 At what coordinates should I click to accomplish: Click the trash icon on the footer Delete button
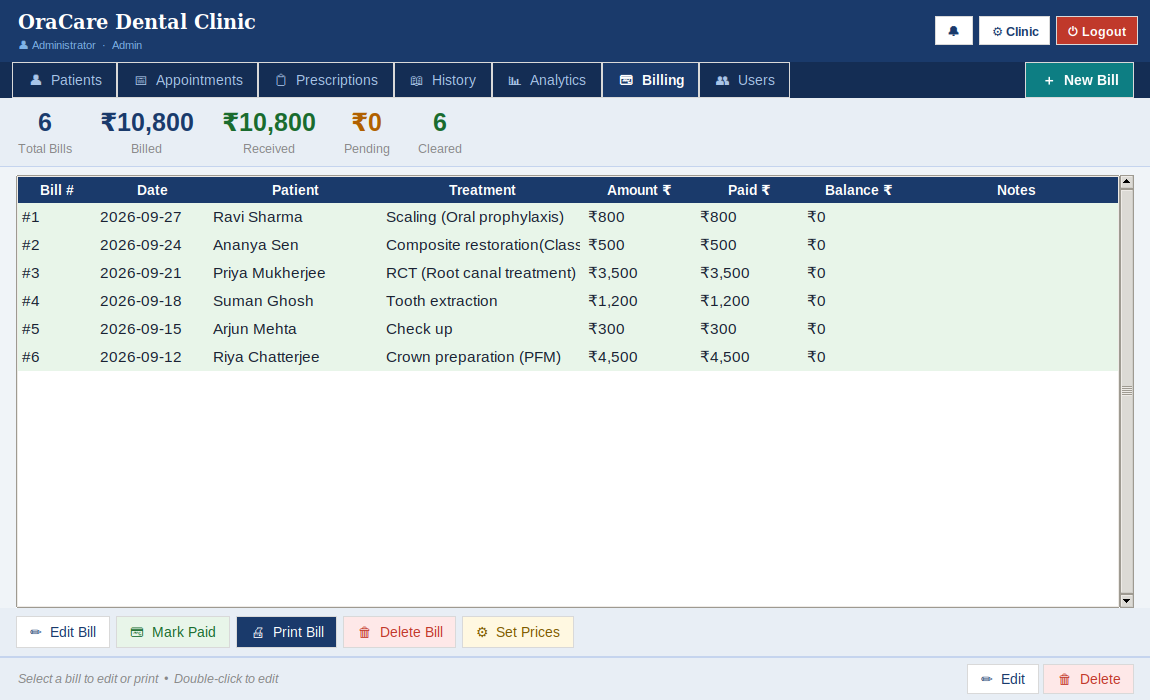pos(1064,679)
